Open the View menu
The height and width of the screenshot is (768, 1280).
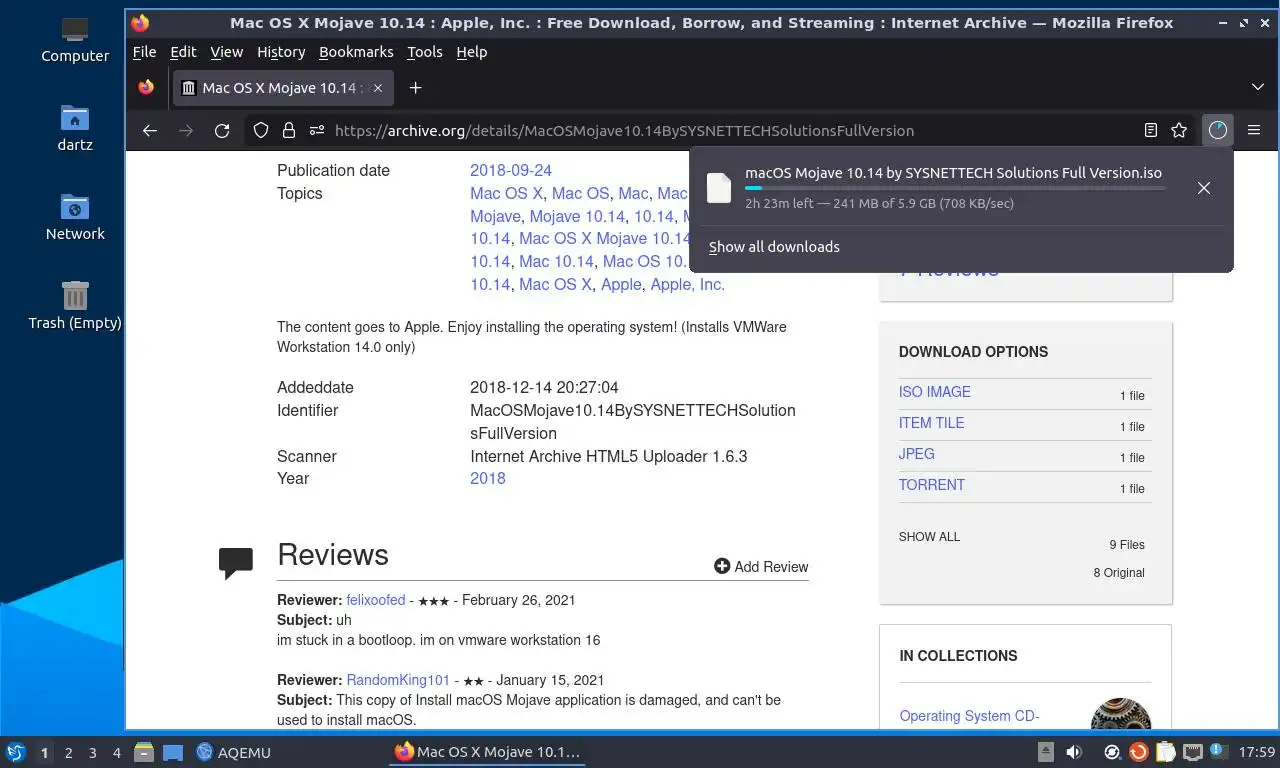pos(227,52)
